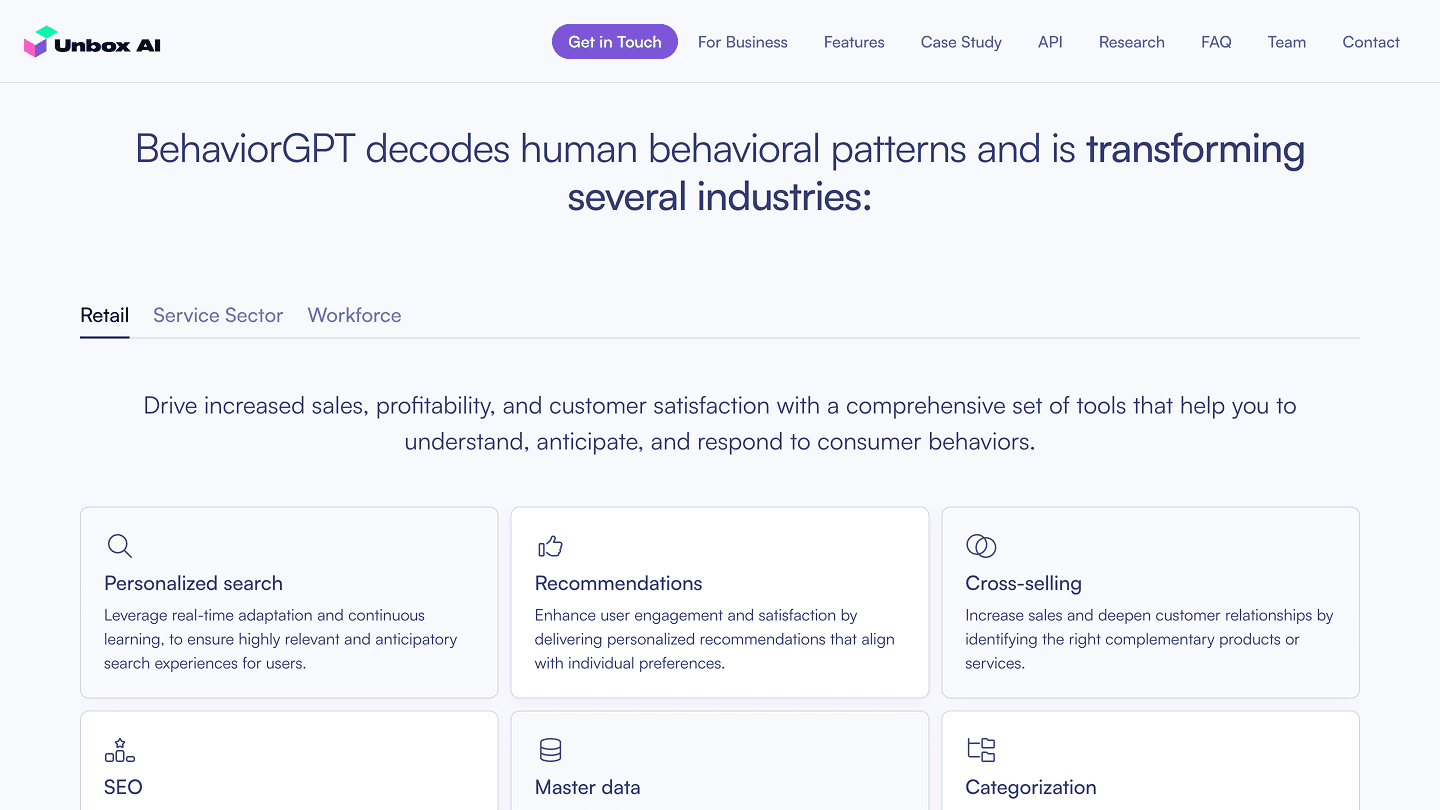
Task: Click the Recommendations card title
Action: [x=619, y=583]
